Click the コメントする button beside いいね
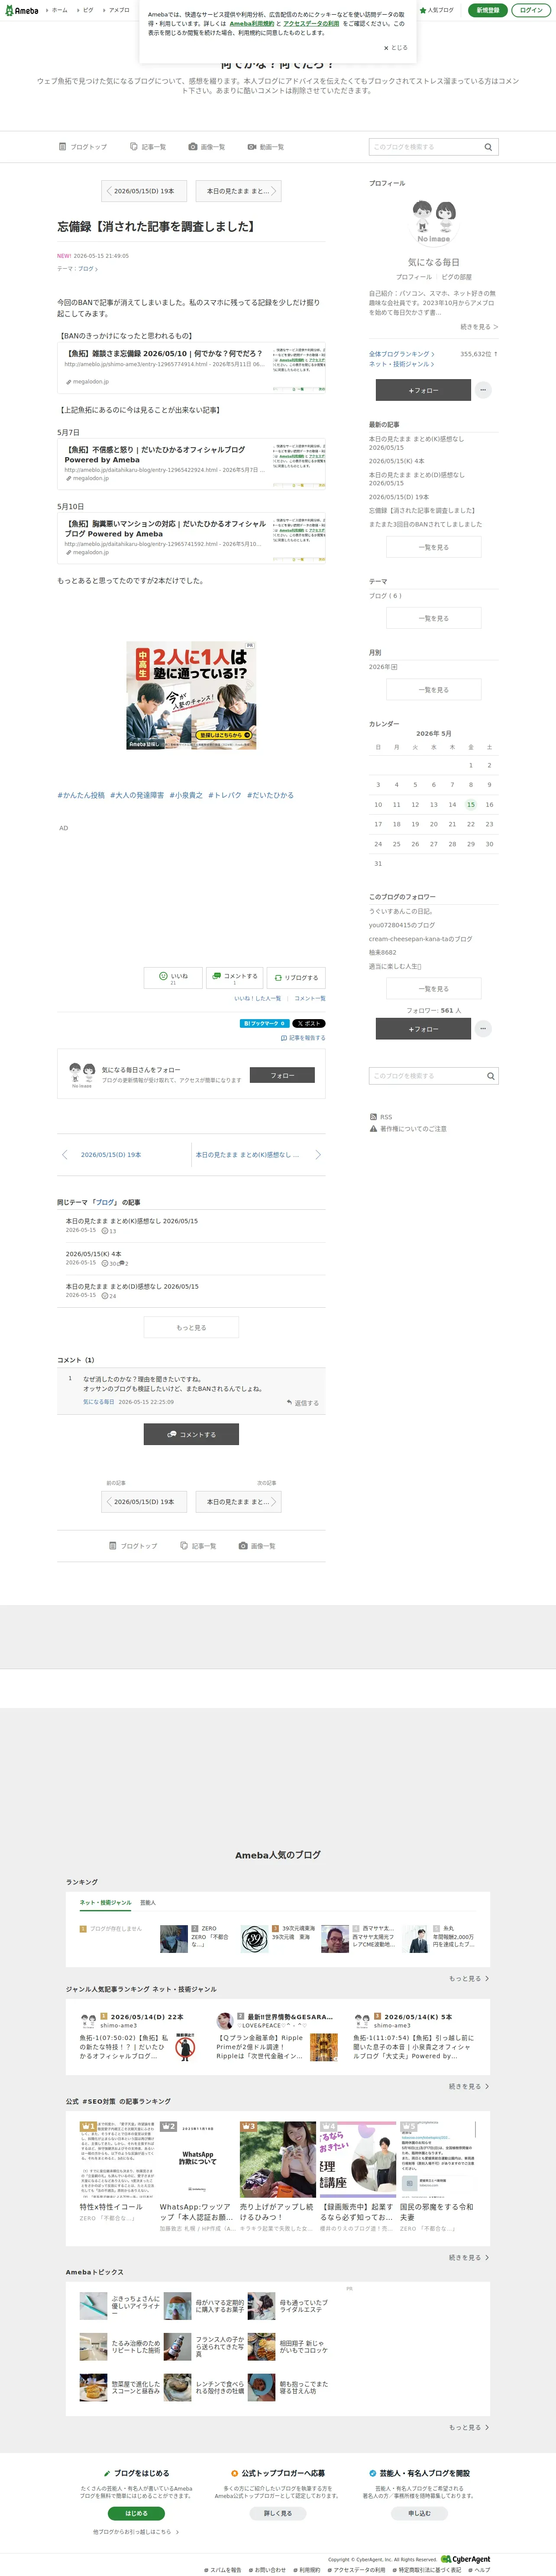The image size is (556, 2576). (235, 977)
